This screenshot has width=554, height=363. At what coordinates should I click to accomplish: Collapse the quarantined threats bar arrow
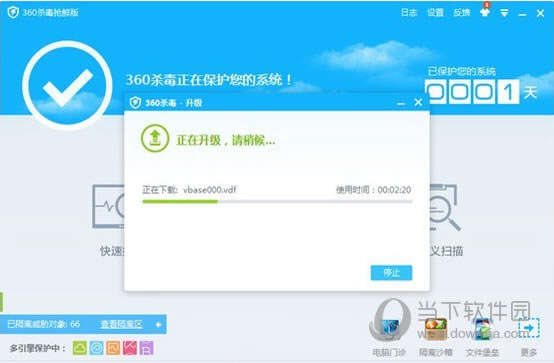(x=158, y=324)
